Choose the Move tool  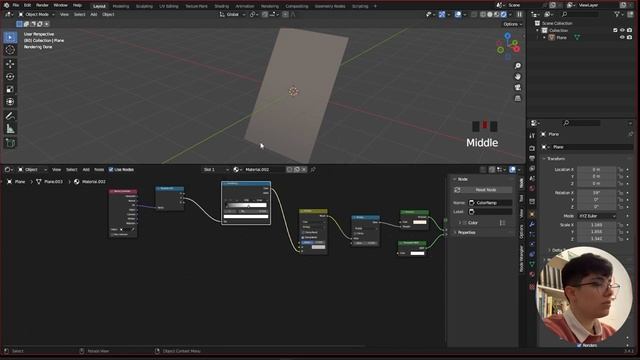pyautogui.click(x=10, y=64)
